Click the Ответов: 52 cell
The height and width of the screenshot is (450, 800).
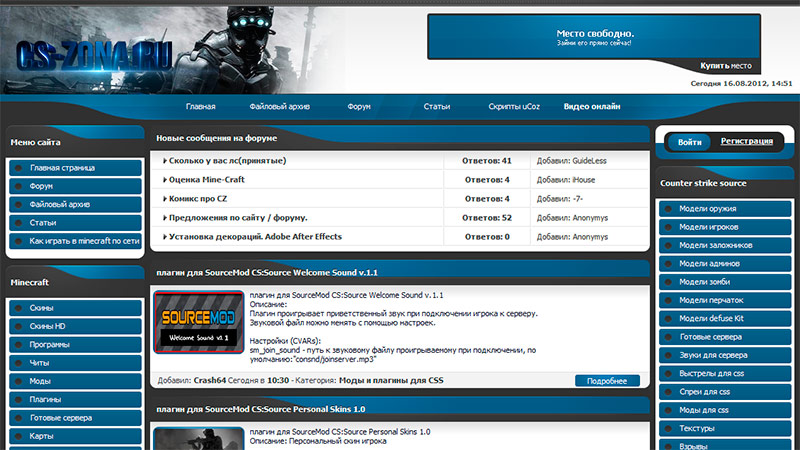tap(487, 218)
